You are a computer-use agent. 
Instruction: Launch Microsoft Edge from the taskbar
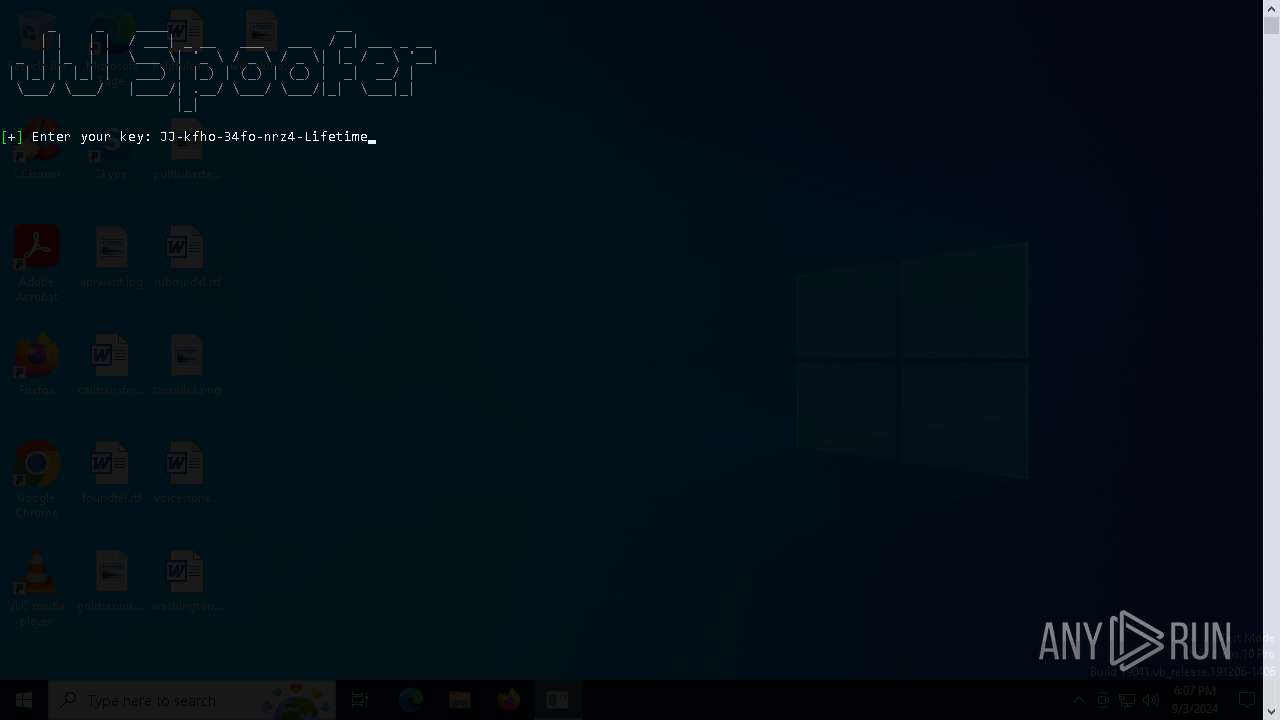coord(411,700)
